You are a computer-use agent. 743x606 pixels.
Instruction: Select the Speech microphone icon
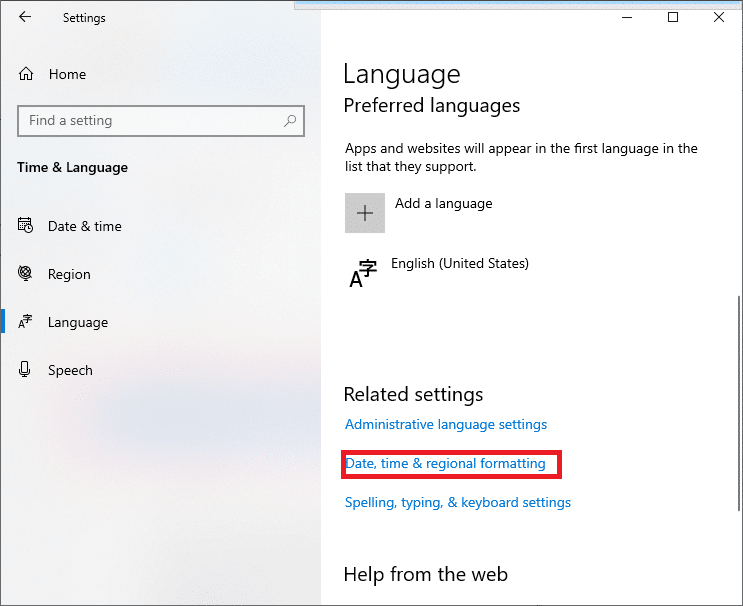pos(26,370)
